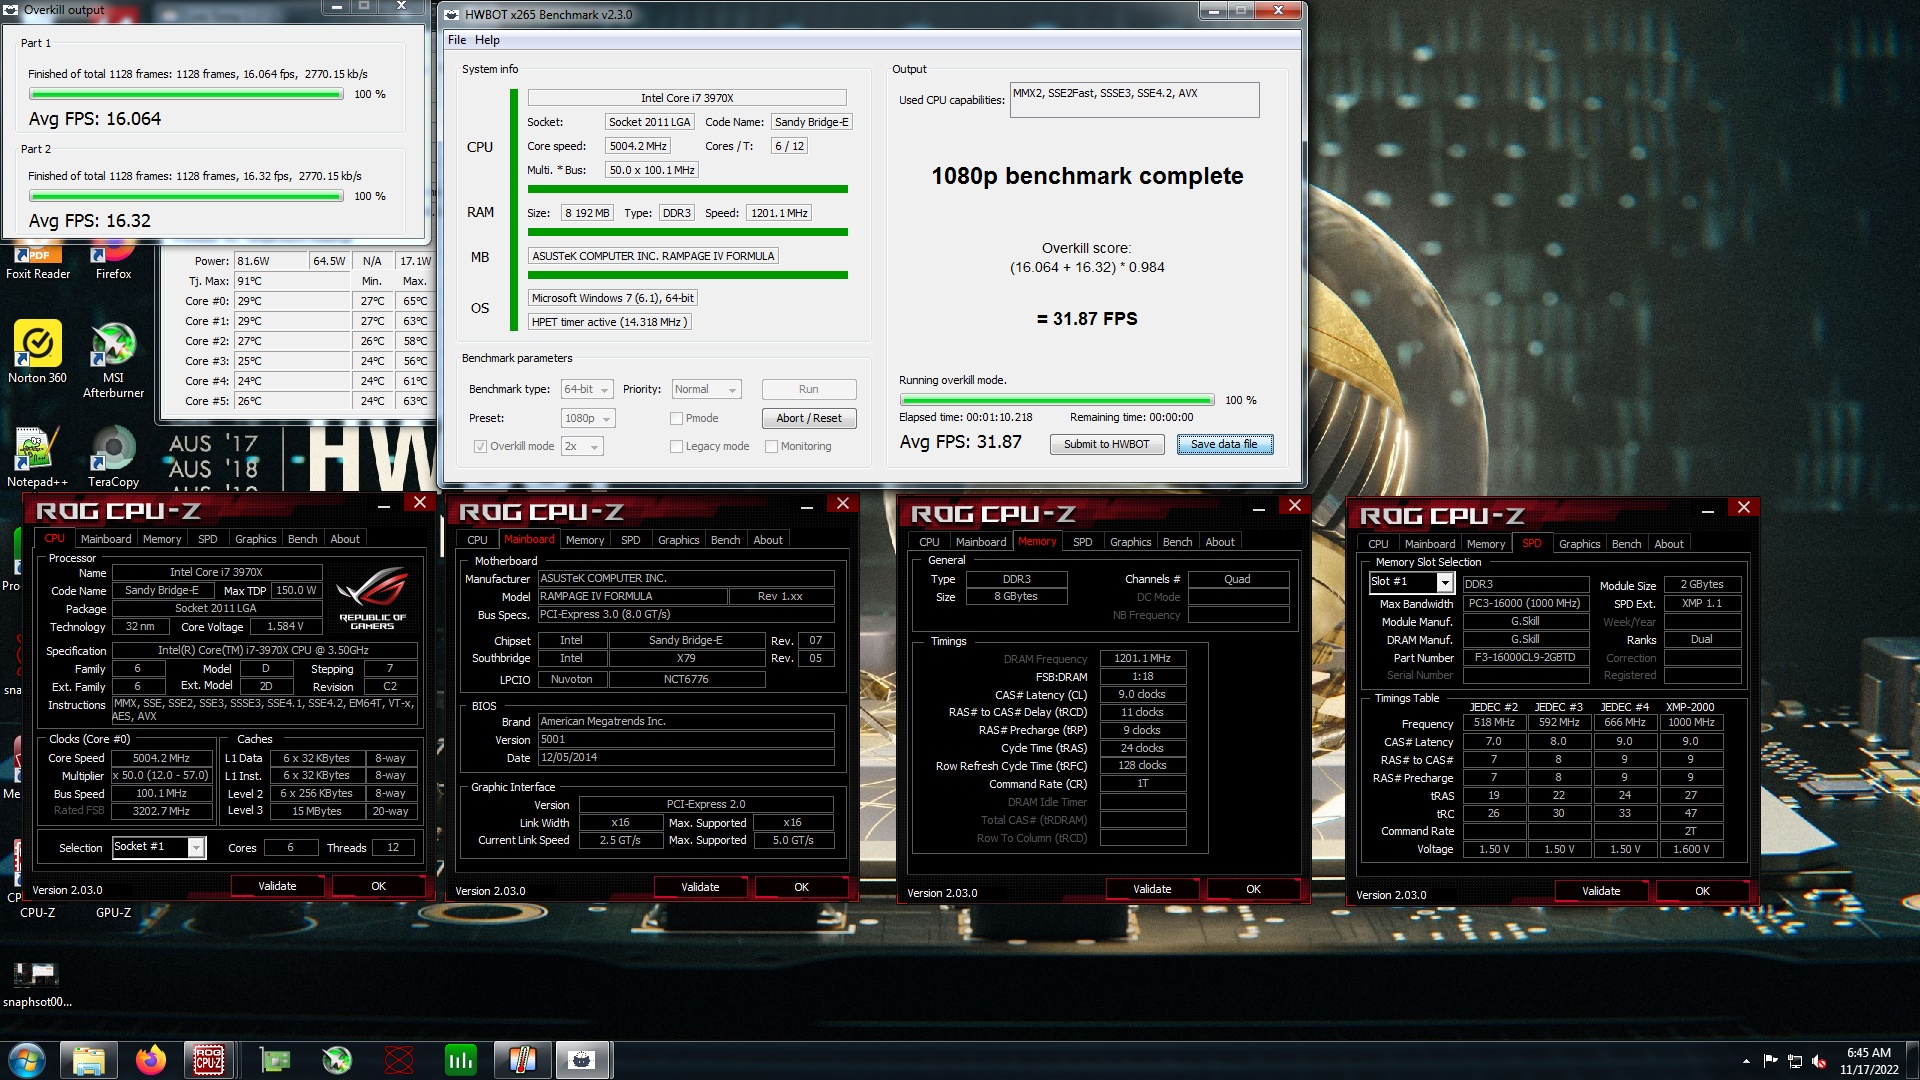Open the Overkill 2x multiplier dropdown
The image size is (1920, 1080).
(582, 446)
